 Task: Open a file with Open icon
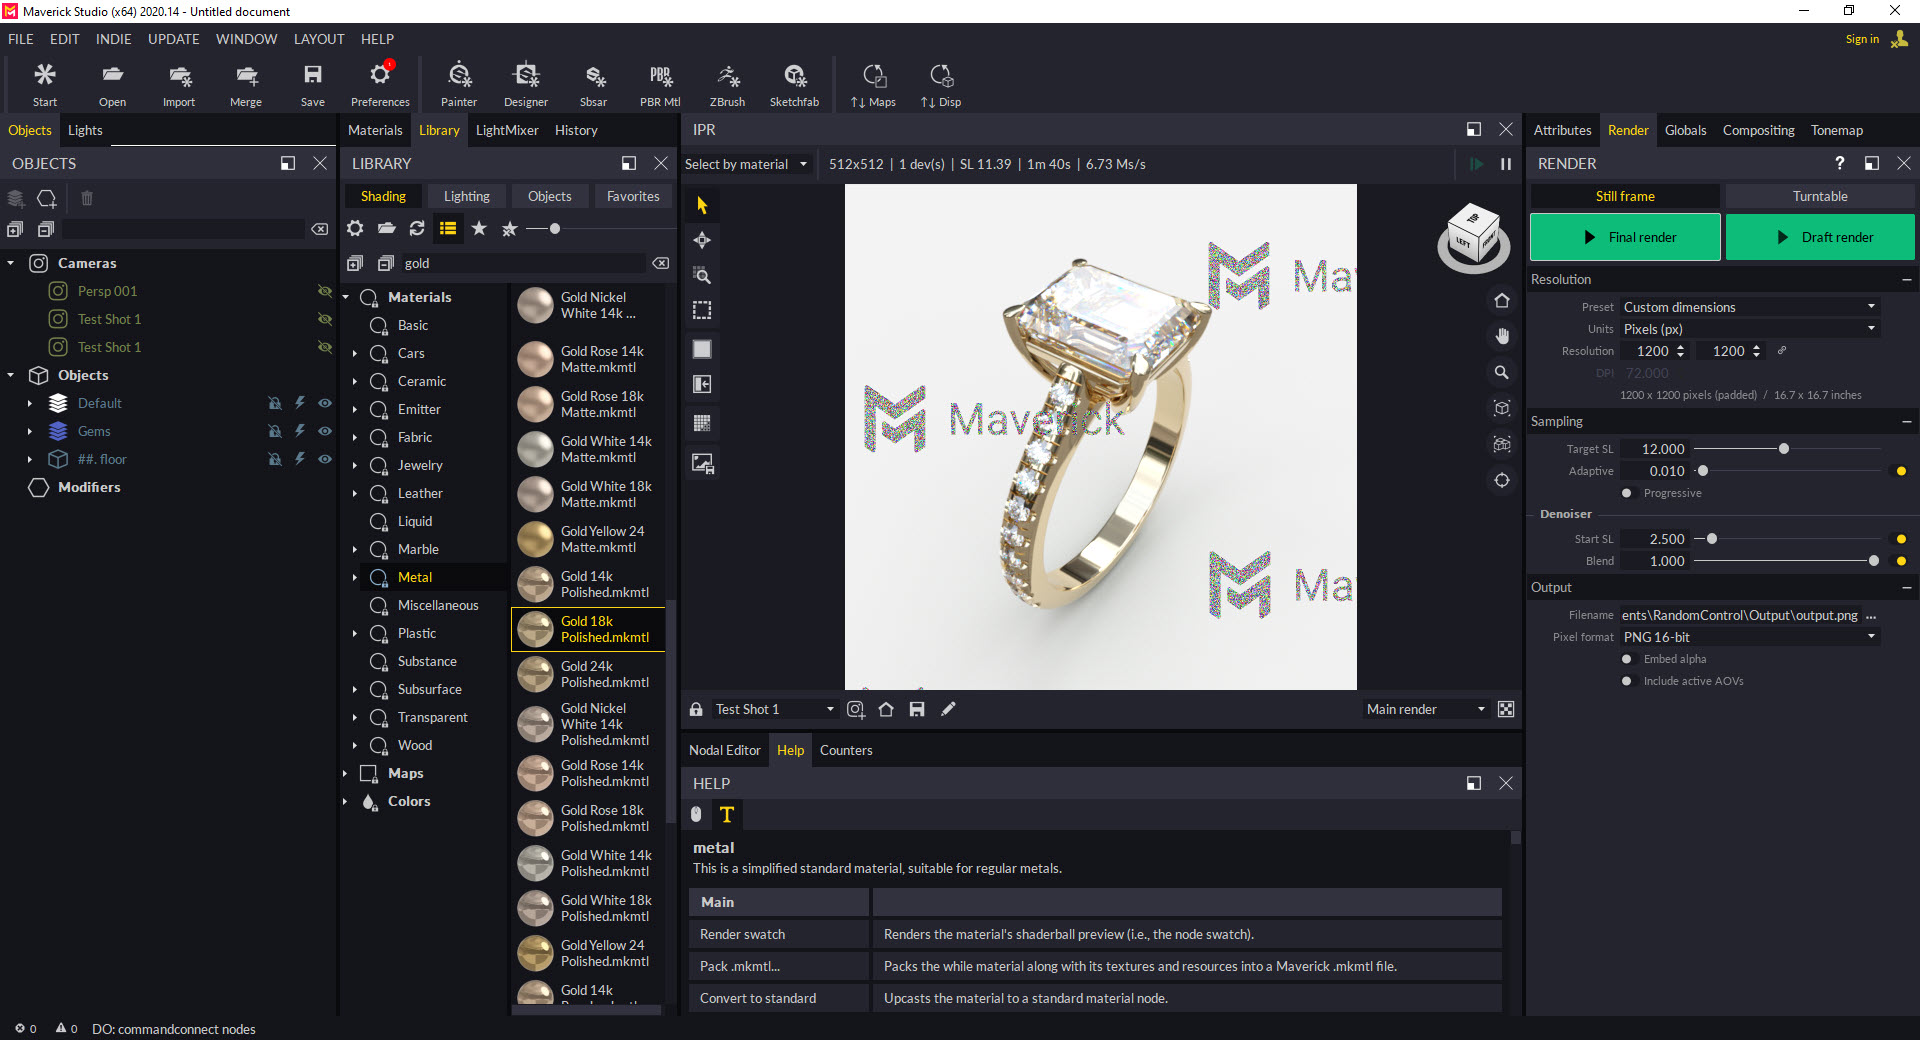[x=112, y=84]
